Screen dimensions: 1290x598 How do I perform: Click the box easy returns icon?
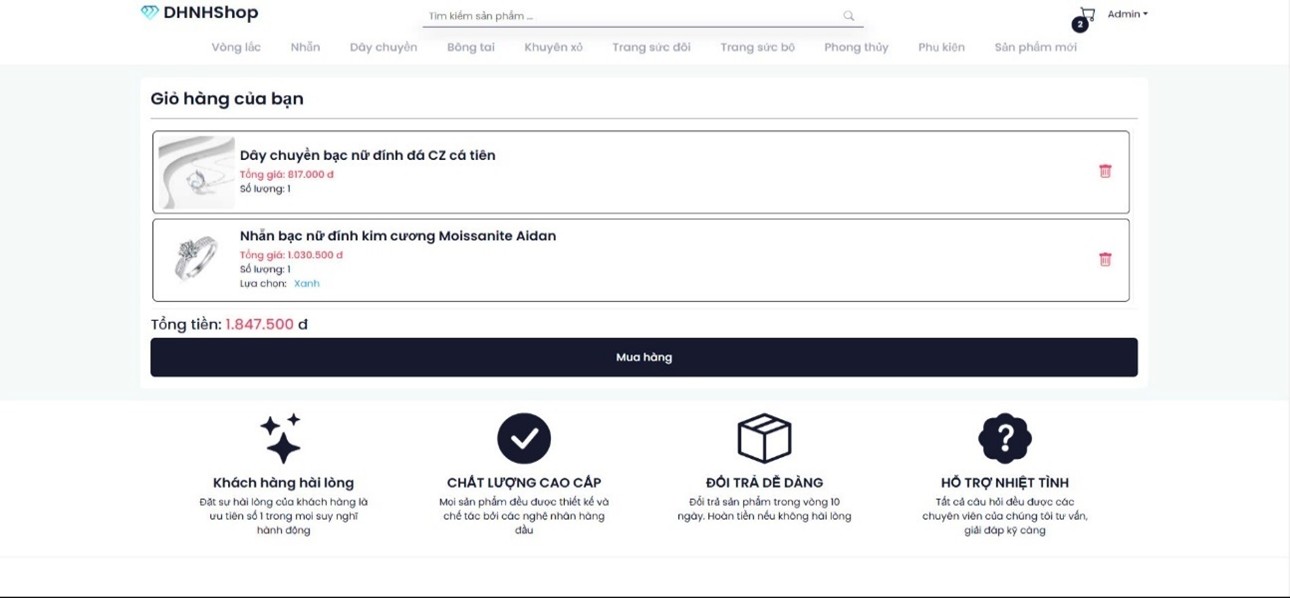[764, 438]
